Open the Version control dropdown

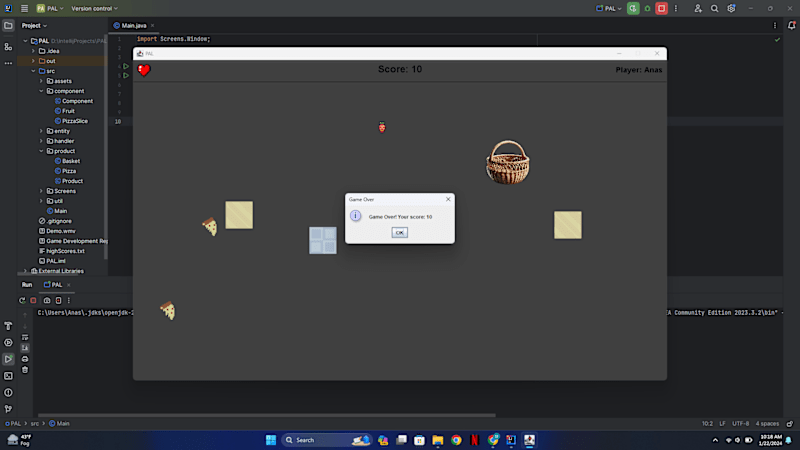tap(94, 9)
